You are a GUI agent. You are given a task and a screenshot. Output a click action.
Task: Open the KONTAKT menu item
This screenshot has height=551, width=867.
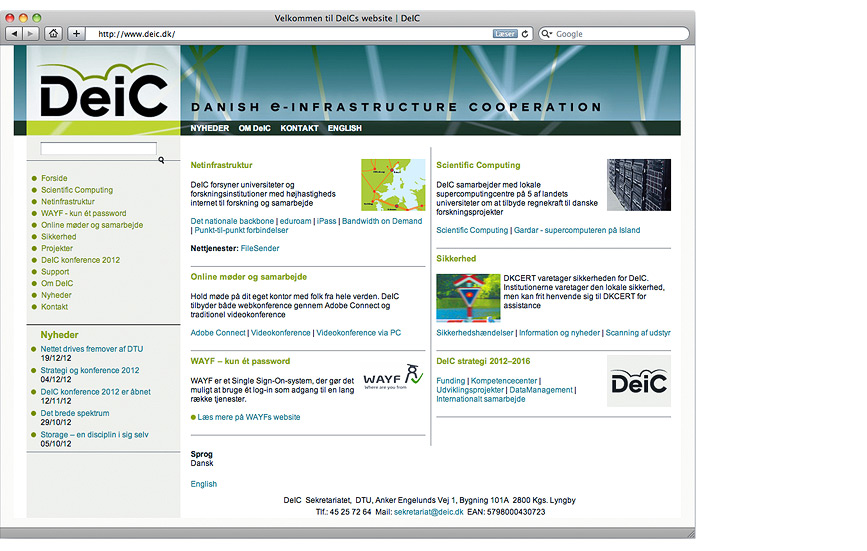coord(299,128)
